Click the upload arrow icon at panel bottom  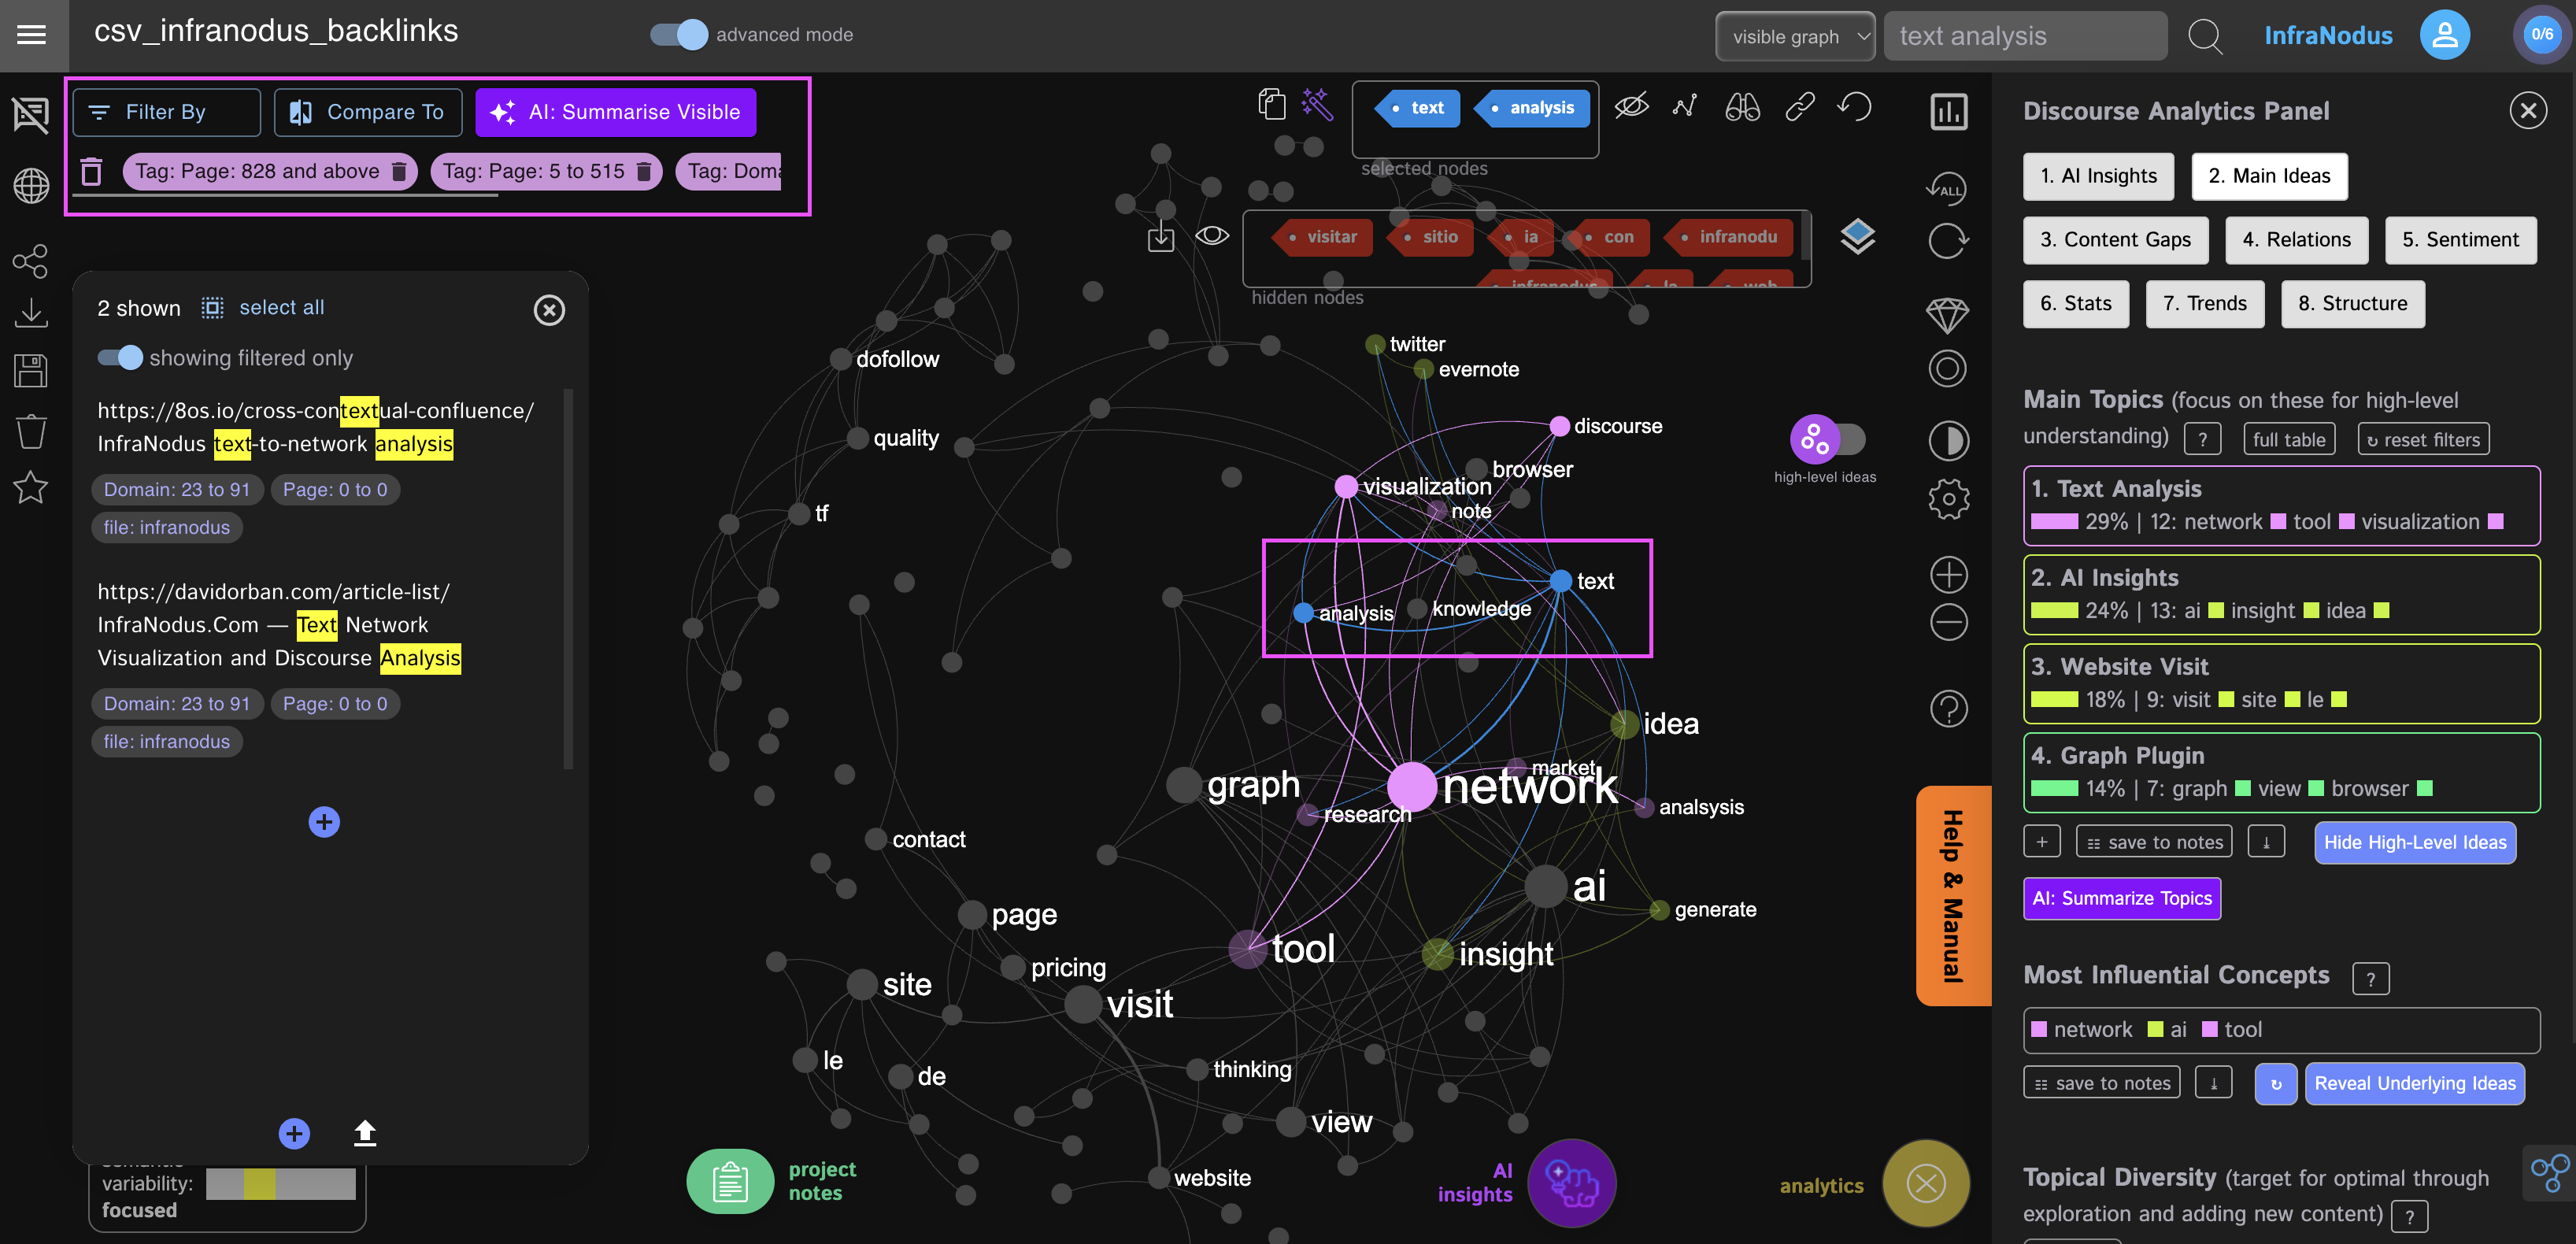[365, 1132]
